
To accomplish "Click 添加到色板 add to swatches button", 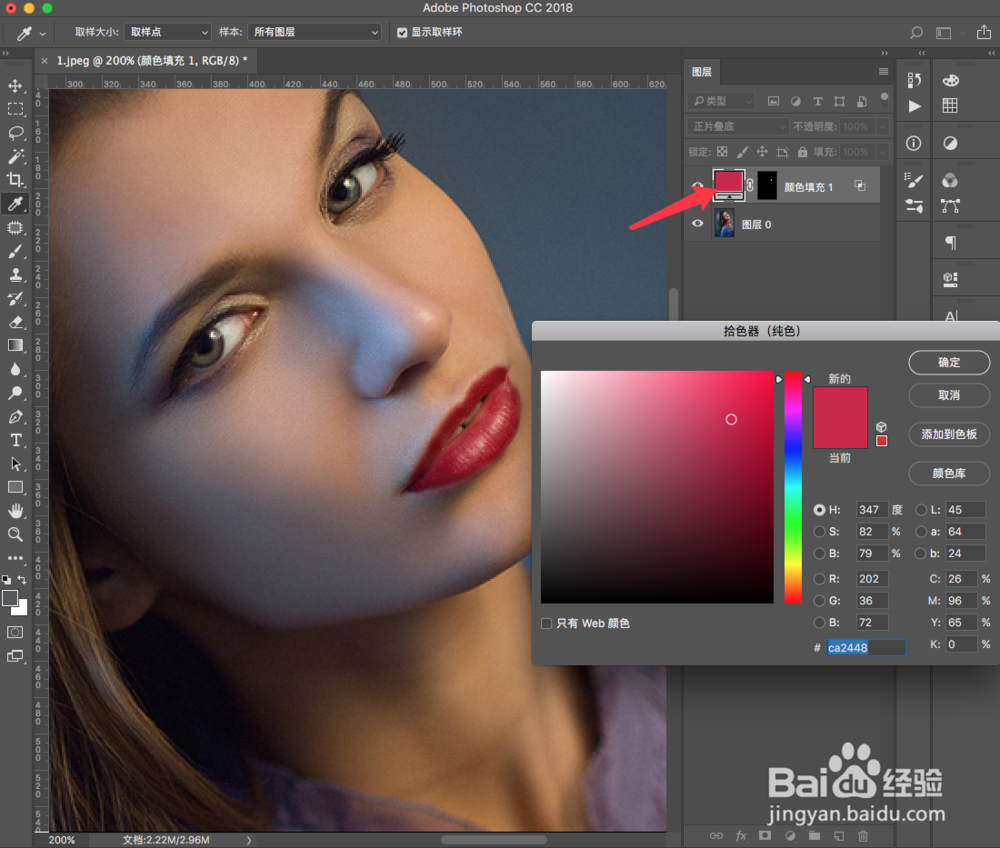I will pos(949,434).
